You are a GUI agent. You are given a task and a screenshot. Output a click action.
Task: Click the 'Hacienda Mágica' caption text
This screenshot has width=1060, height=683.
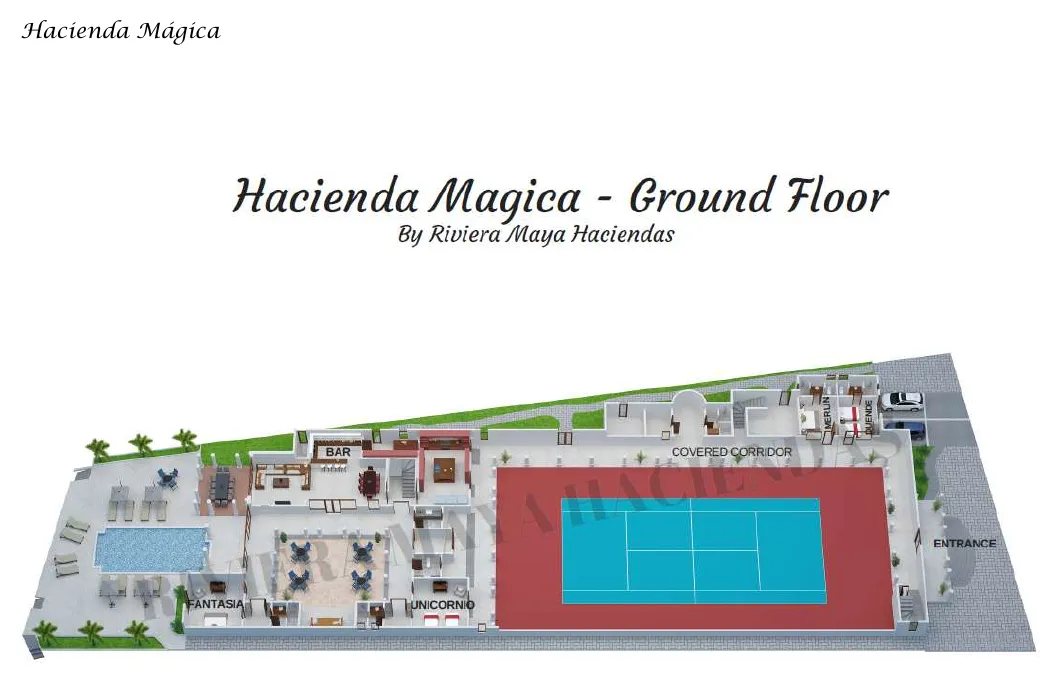(x=121, y=31)
